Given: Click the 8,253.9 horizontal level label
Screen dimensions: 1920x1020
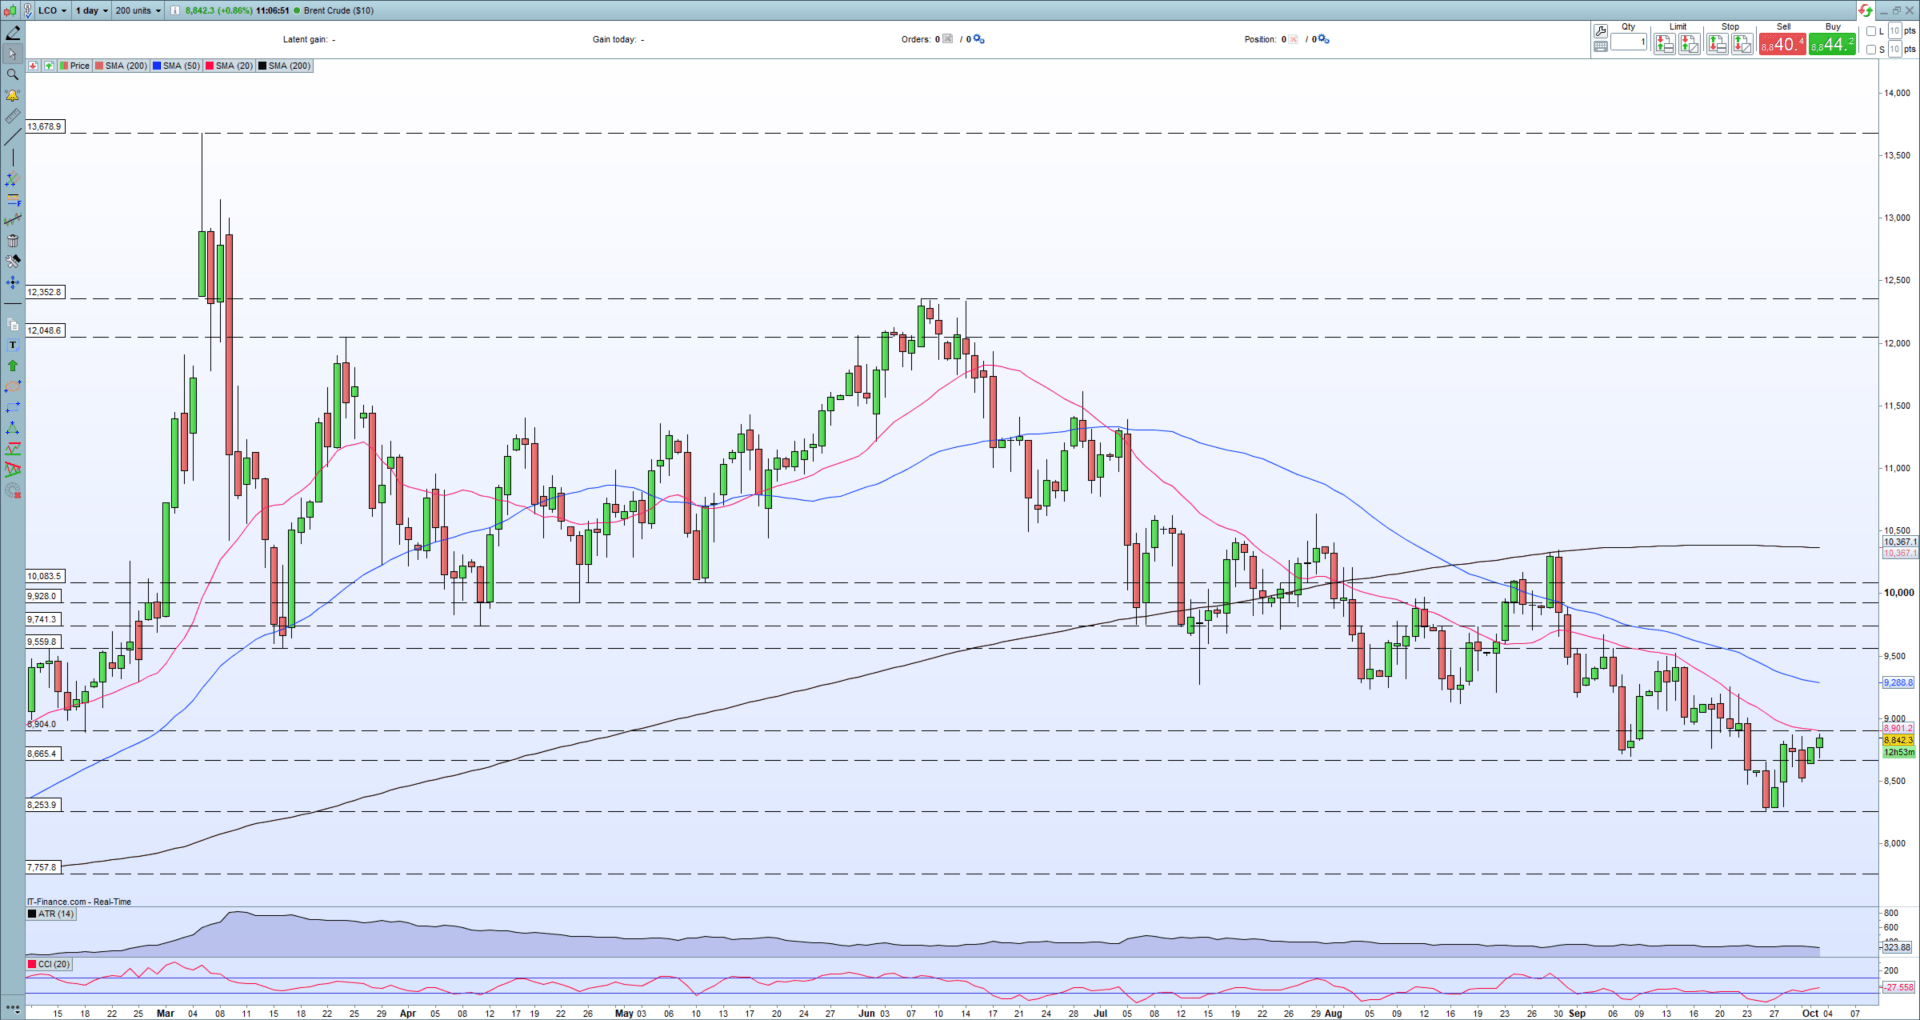Looking at the screenshot, I should [x=42, y=804].
